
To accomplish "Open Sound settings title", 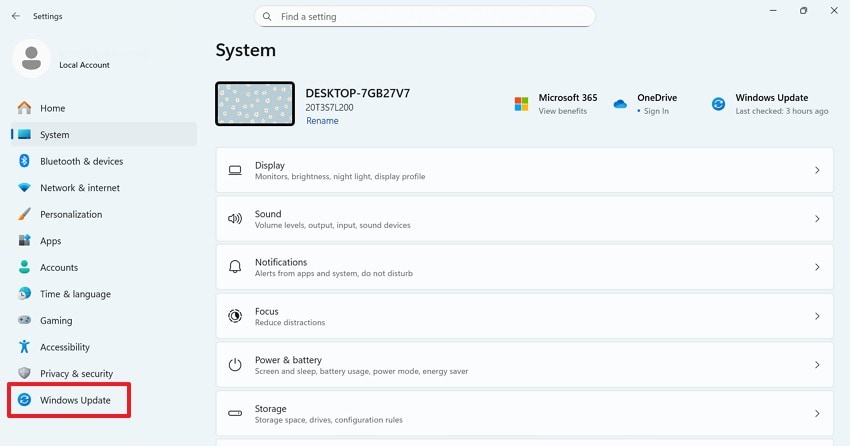I will coord(268,214).
